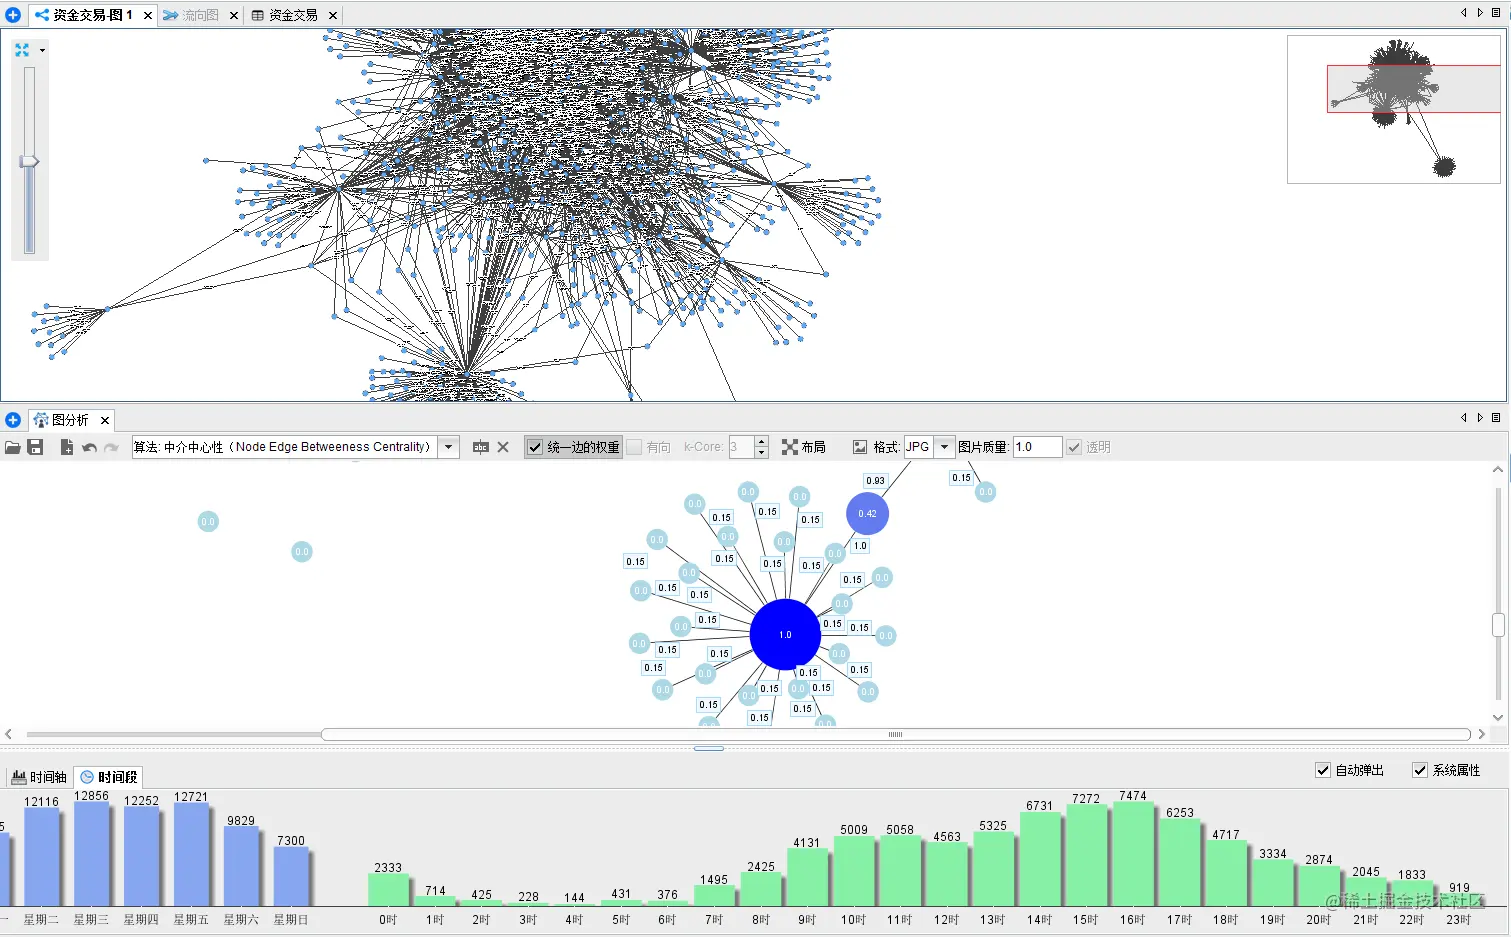
Task: Switch to the 时间段 tab
Action: pos(109,777)
